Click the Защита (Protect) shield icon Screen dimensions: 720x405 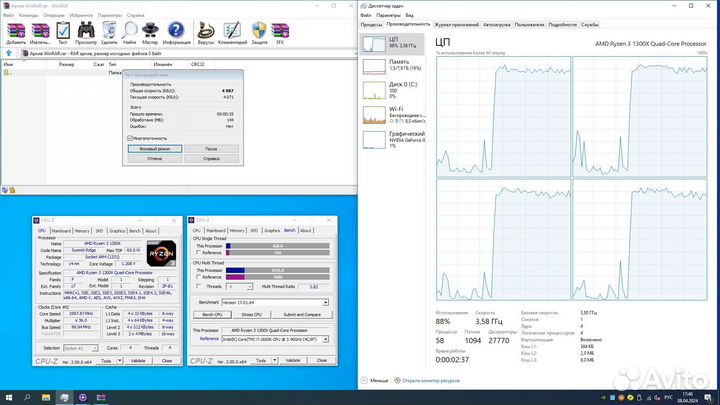(x=259, y=31)
